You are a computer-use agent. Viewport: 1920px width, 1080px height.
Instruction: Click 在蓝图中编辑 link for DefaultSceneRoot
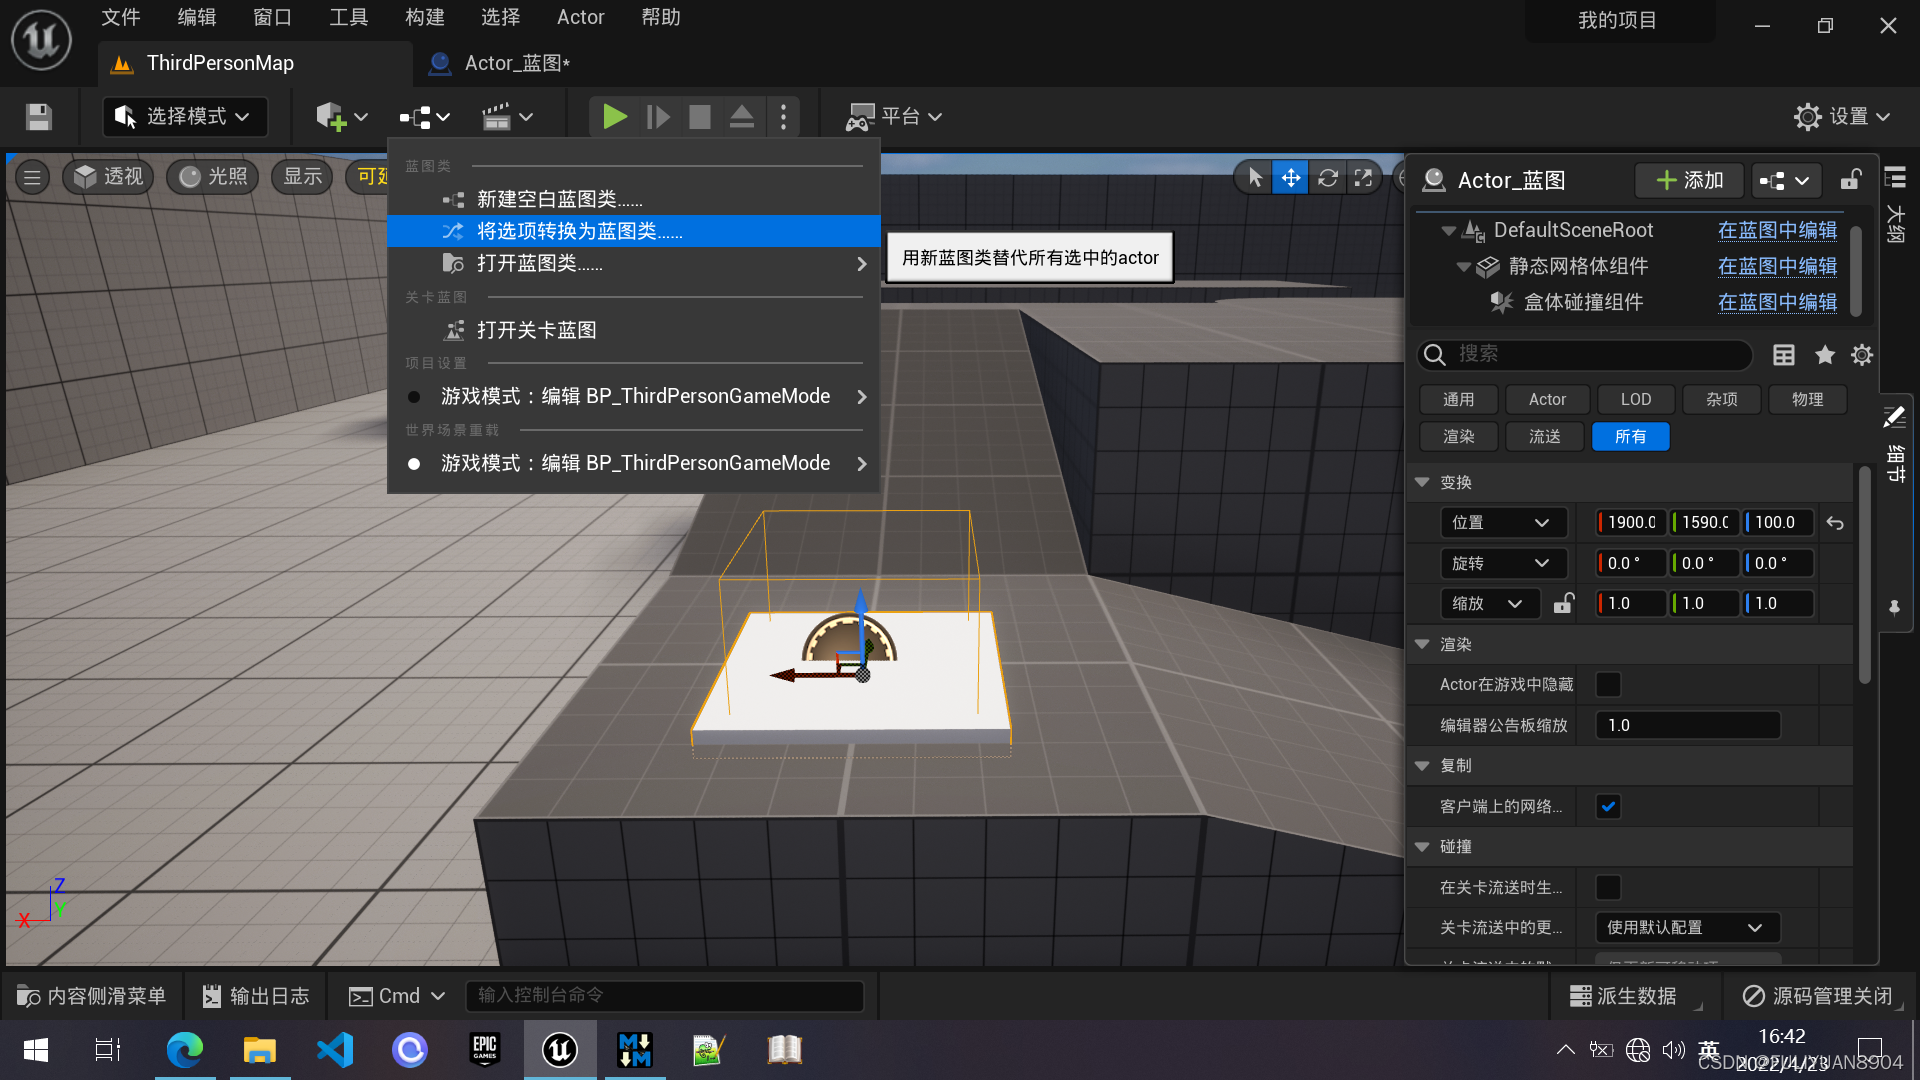tap(1777, 230)
